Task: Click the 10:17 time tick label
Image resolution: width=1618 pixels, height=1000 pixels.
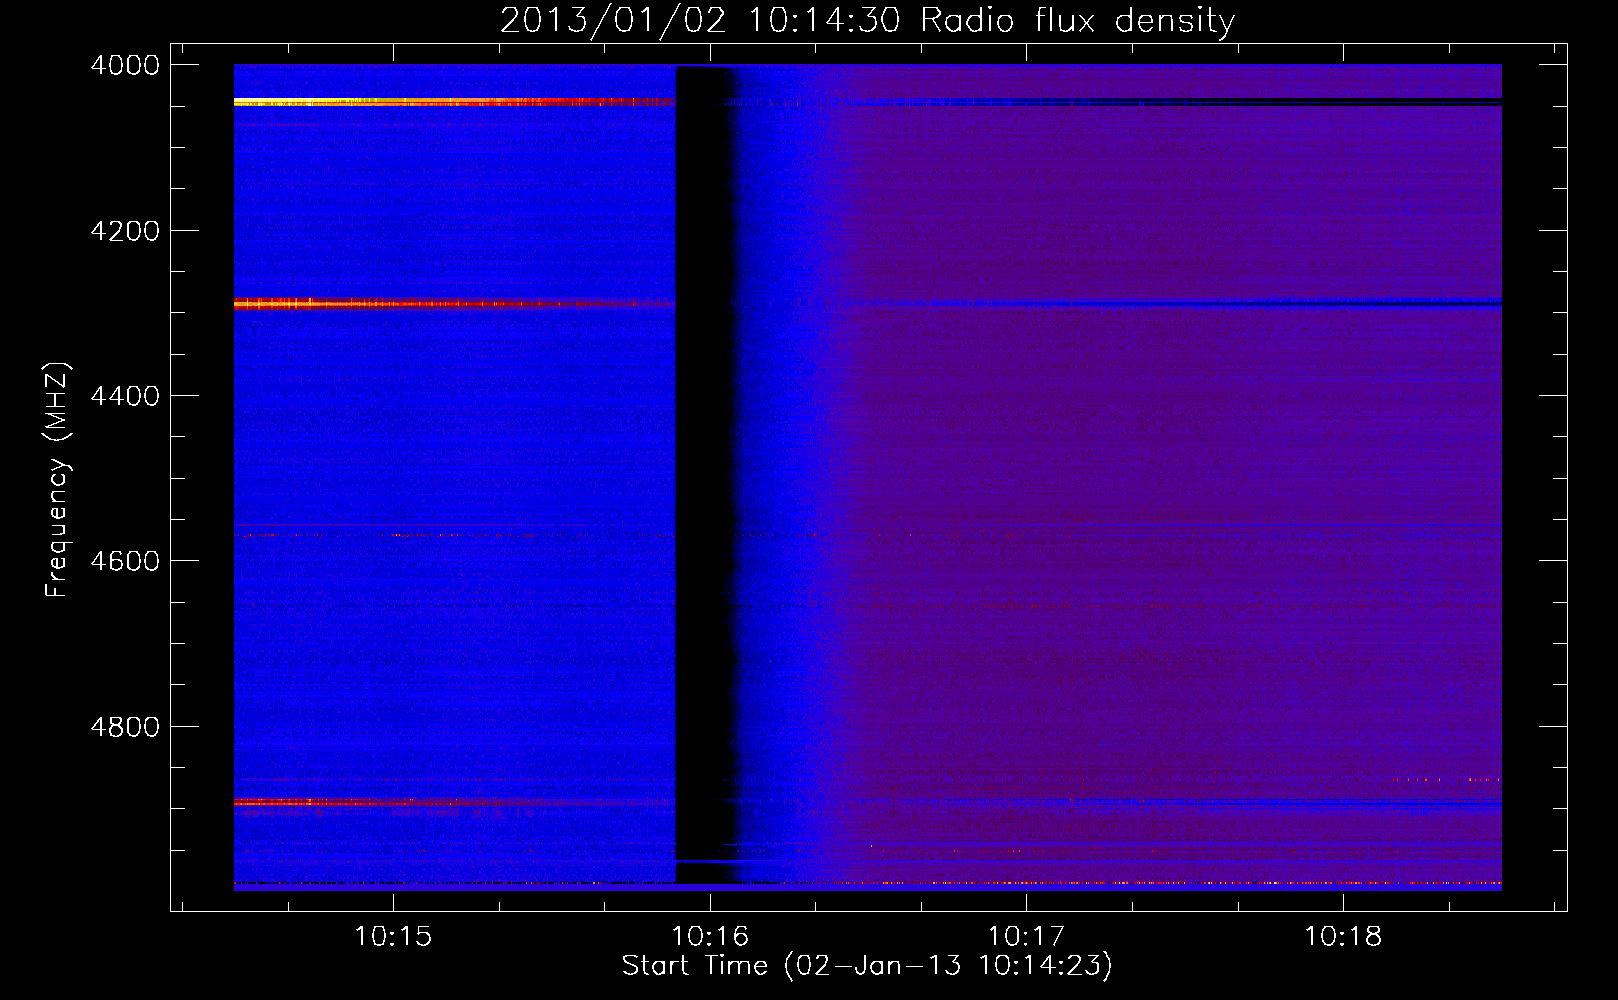Action: pos(1027,937)
